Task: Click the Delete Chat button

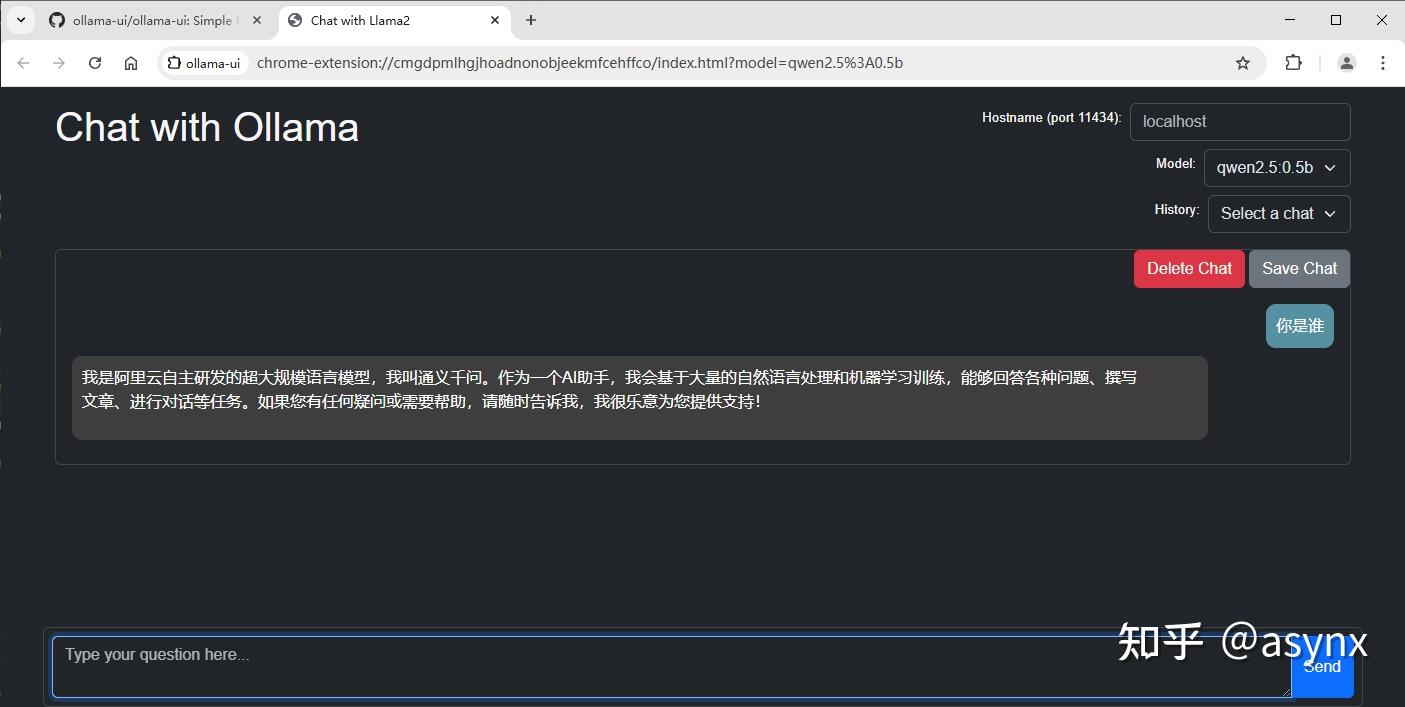Action: tap(1189, 268)
